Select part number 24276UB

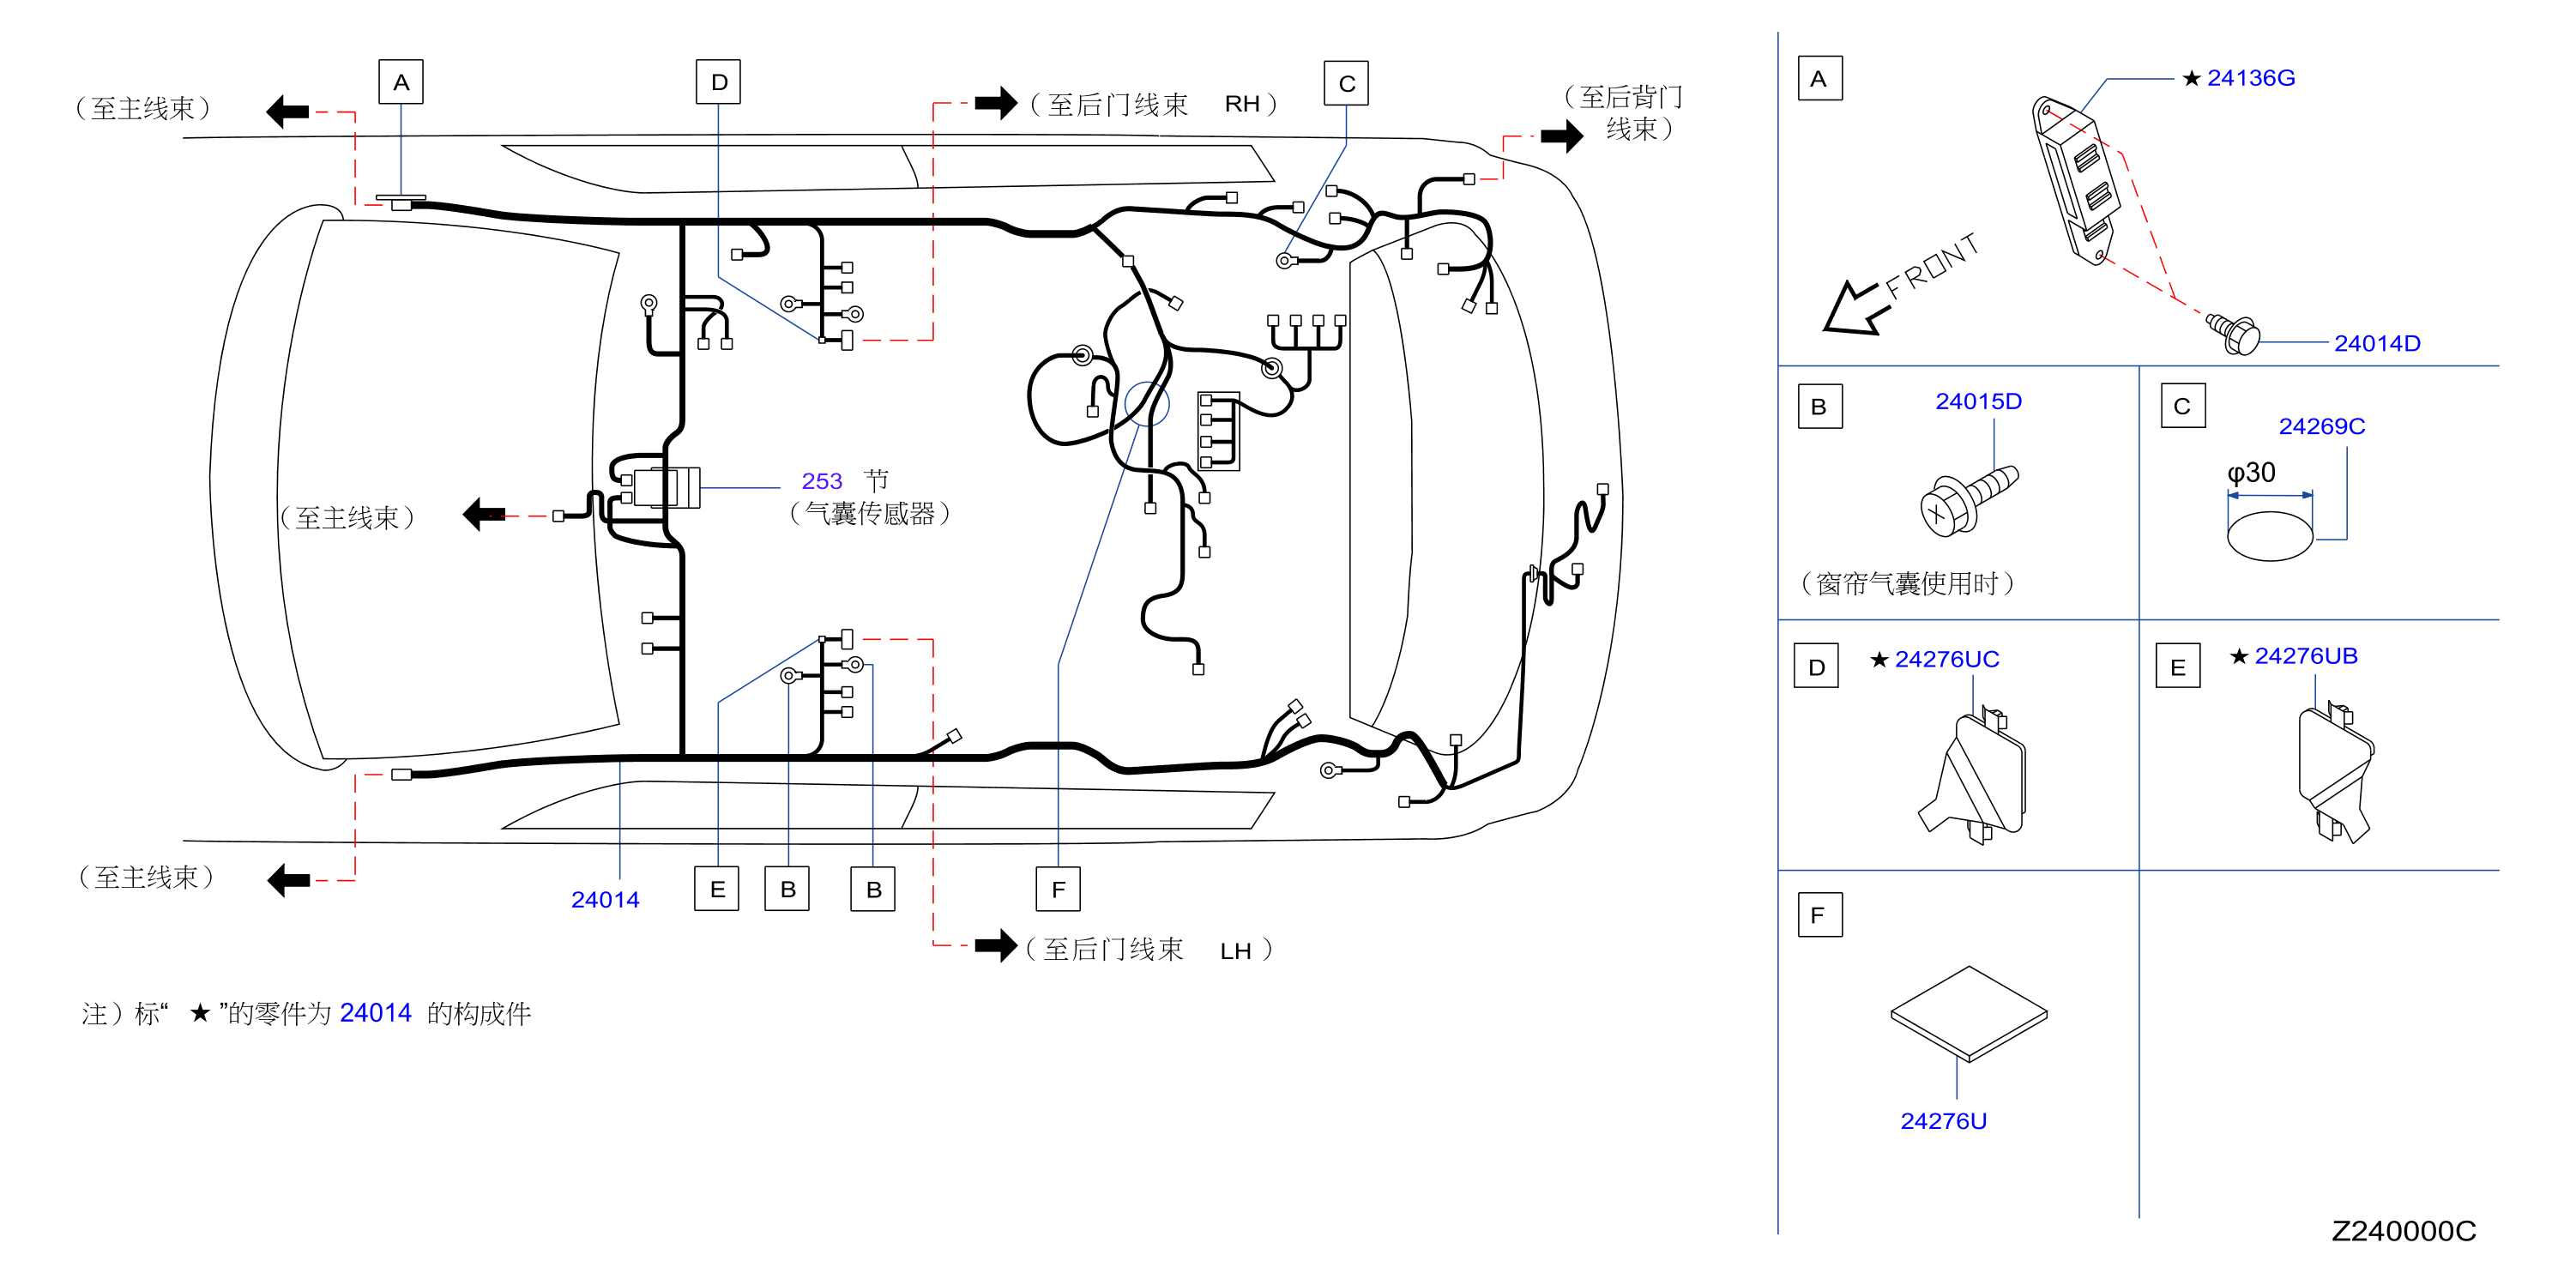2305,656
